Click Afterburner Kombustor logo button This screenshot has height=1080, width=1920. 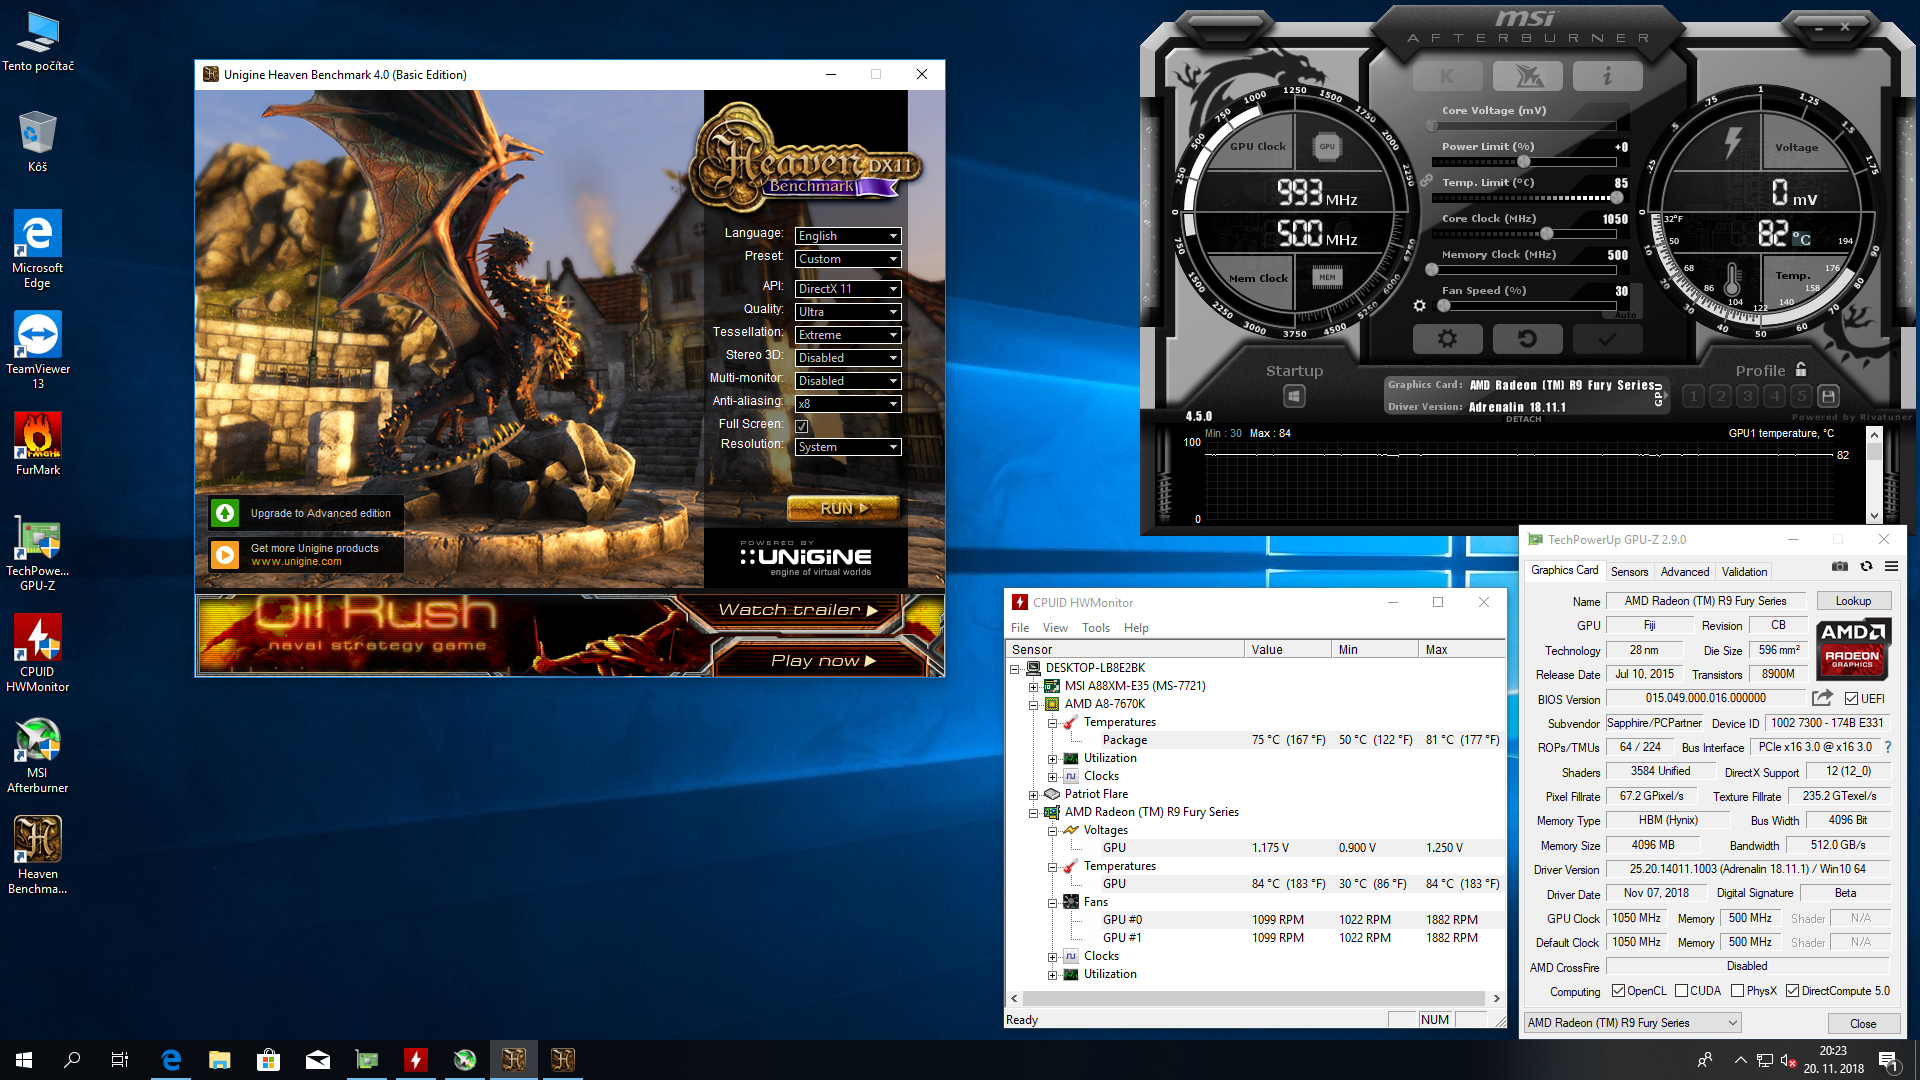pyautogui.click(x=1527, y=76)
